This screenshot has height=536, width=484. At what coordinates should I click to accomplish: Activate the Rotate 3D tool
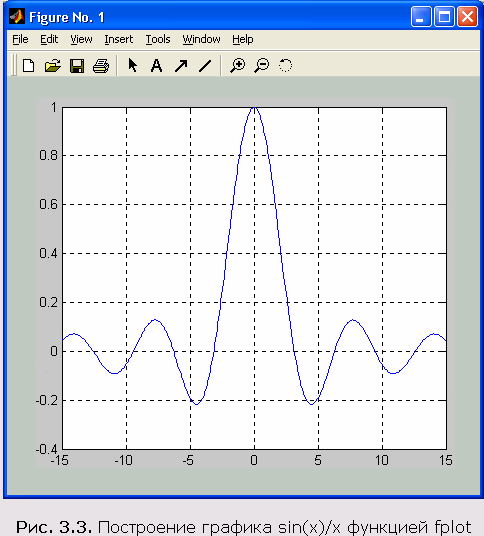[x=285, y=65]
